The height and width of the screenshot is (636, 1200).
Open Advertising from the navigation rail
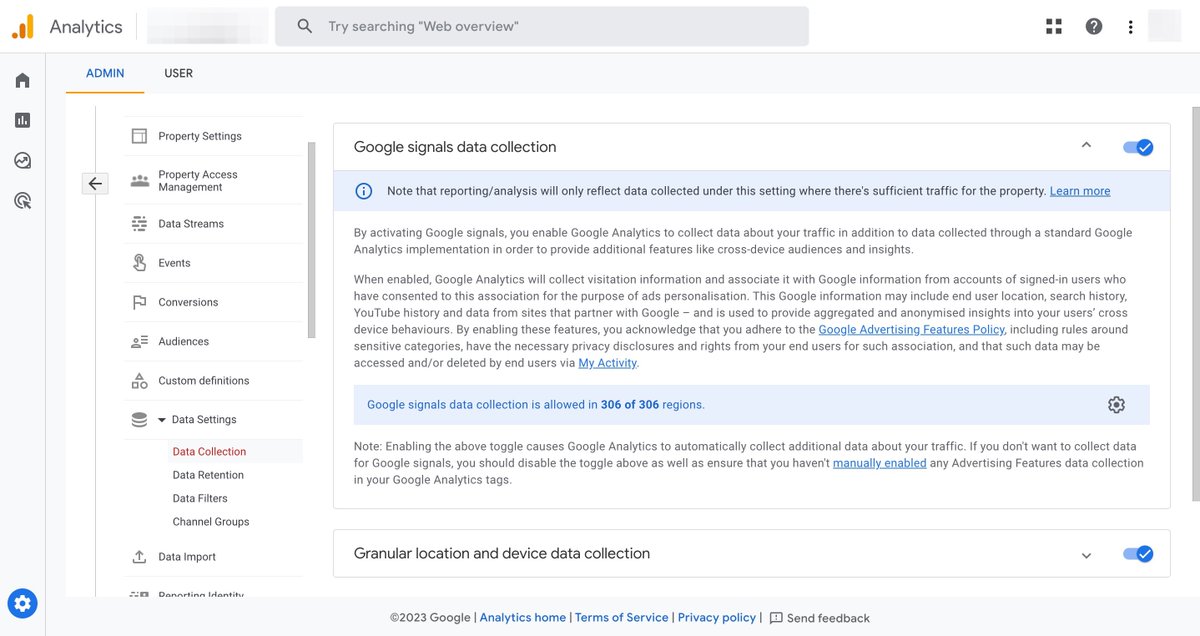pyautogui.click(x=22, y=200)
